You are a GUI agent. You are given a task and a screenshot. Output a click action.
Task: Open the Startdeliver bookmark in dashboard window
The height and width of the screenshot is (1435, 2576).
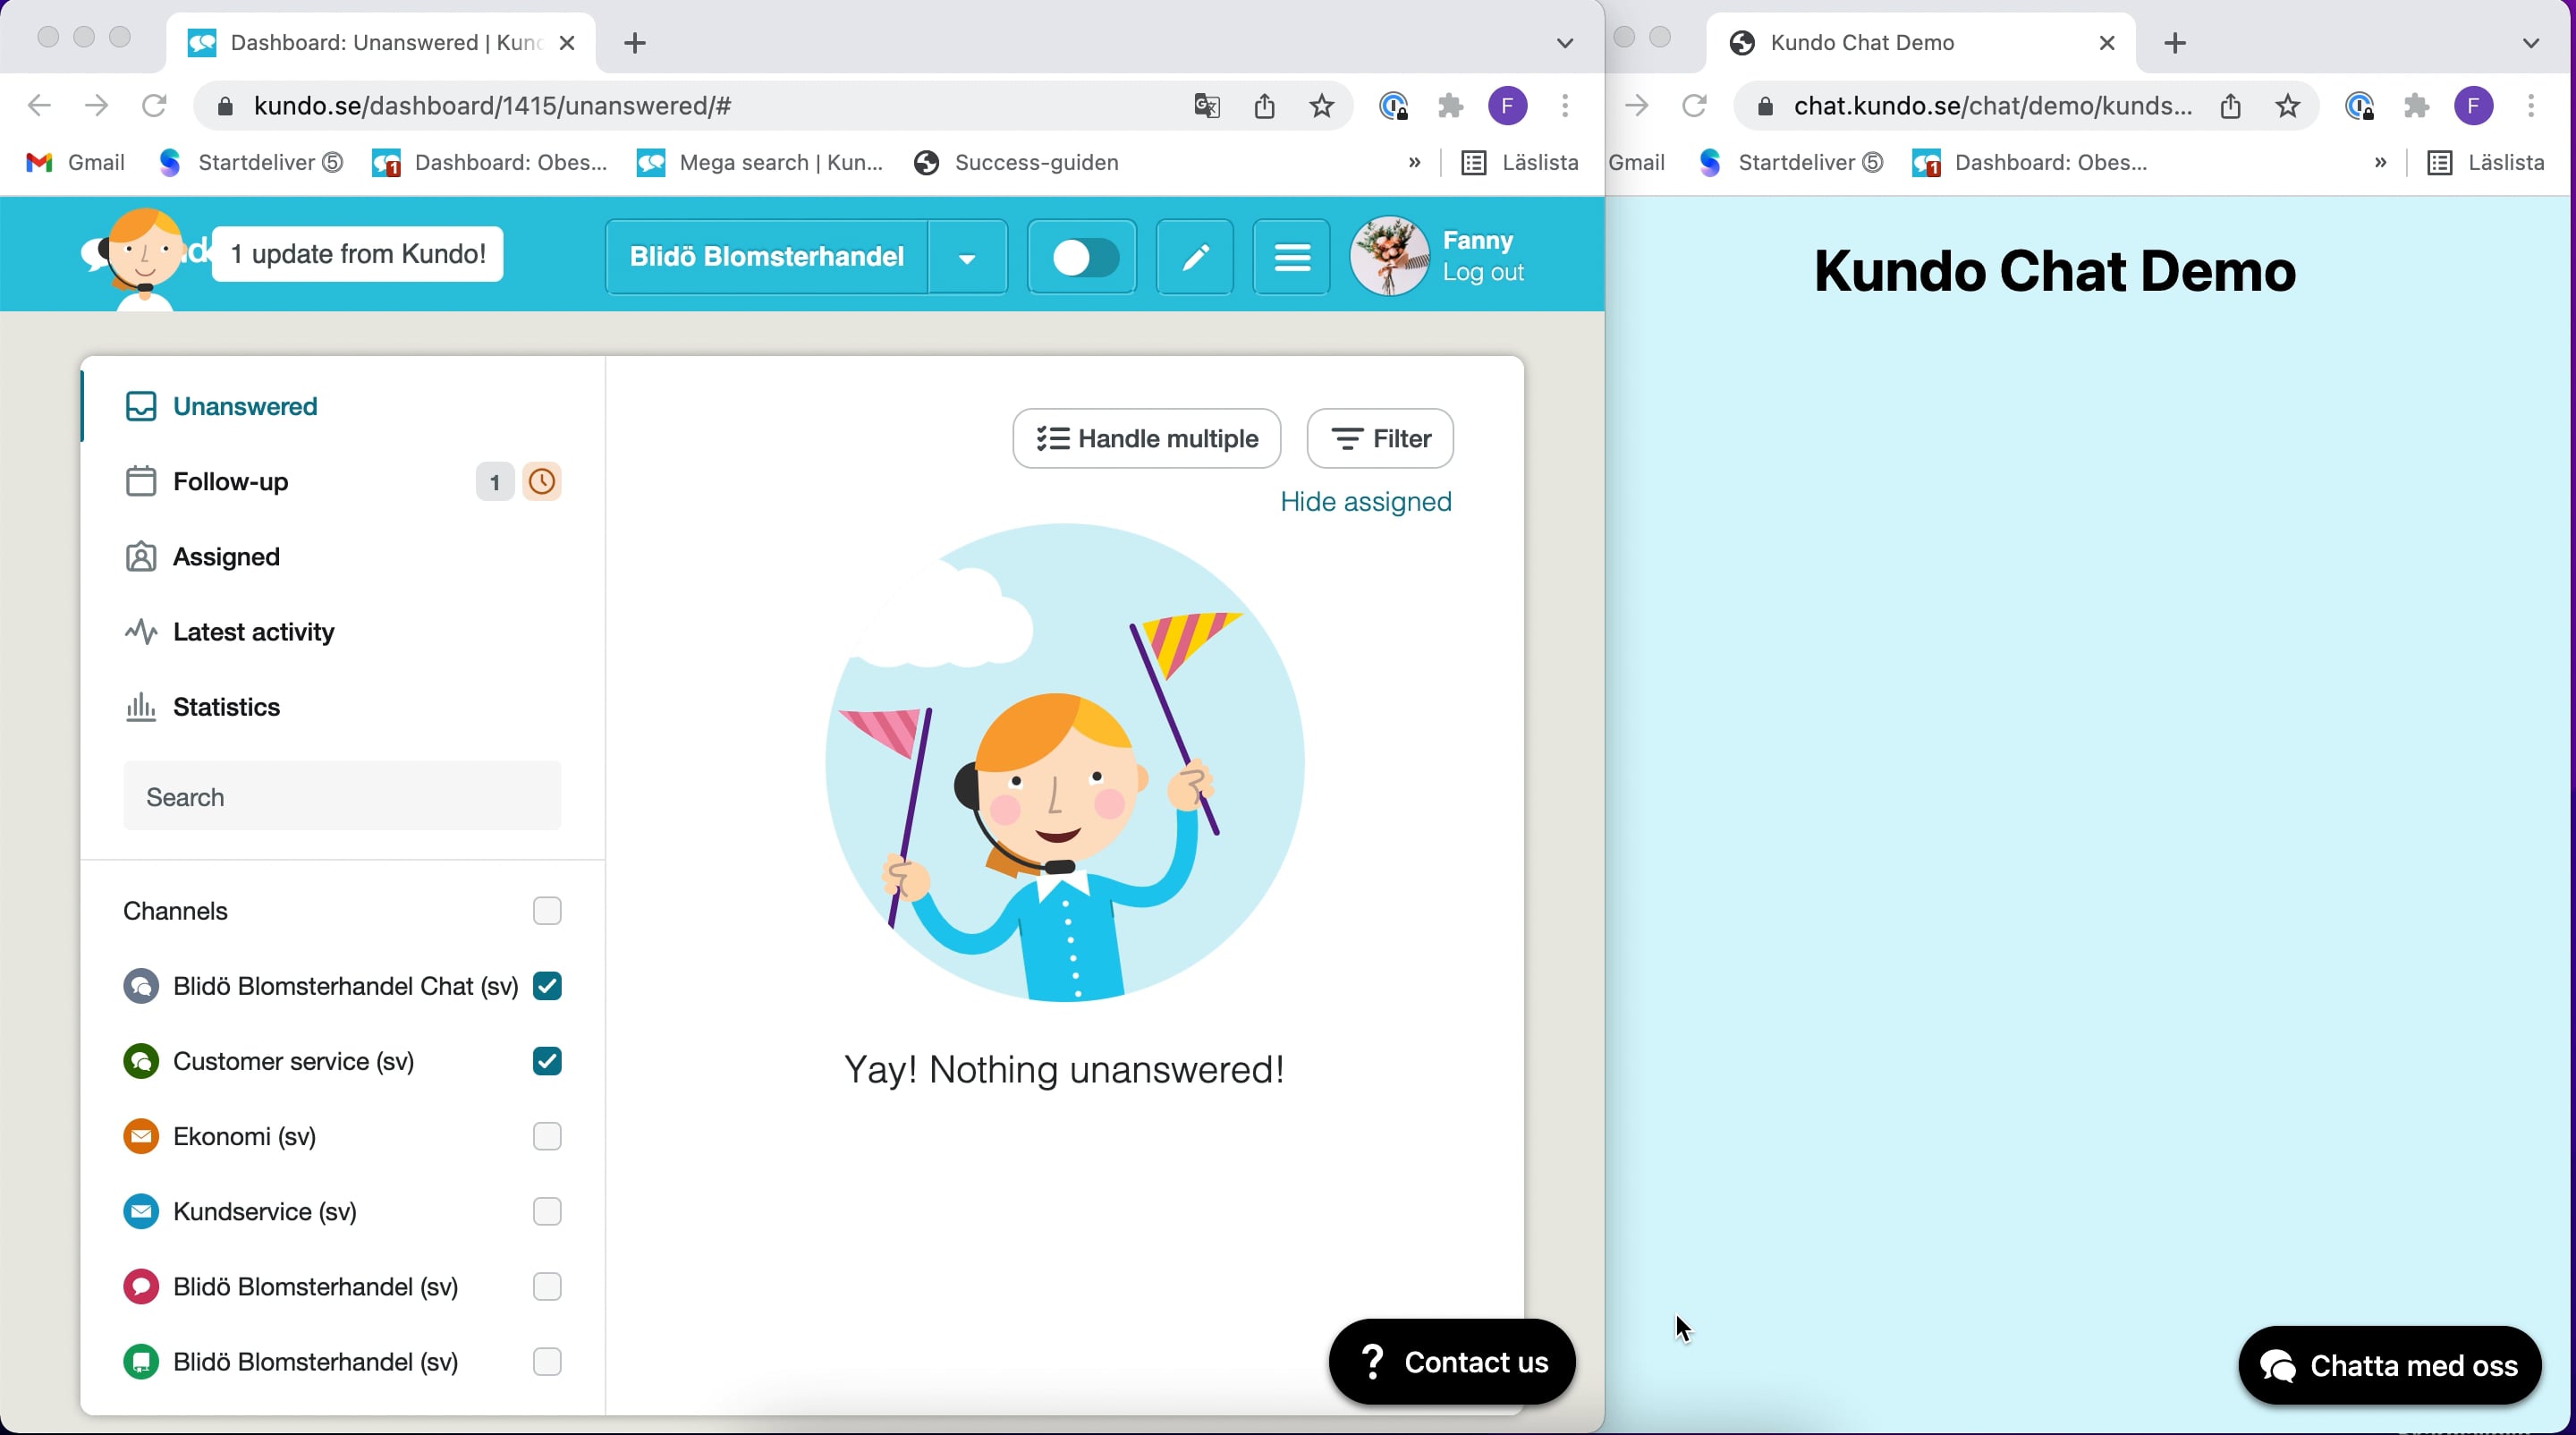(x=252, y=162)
